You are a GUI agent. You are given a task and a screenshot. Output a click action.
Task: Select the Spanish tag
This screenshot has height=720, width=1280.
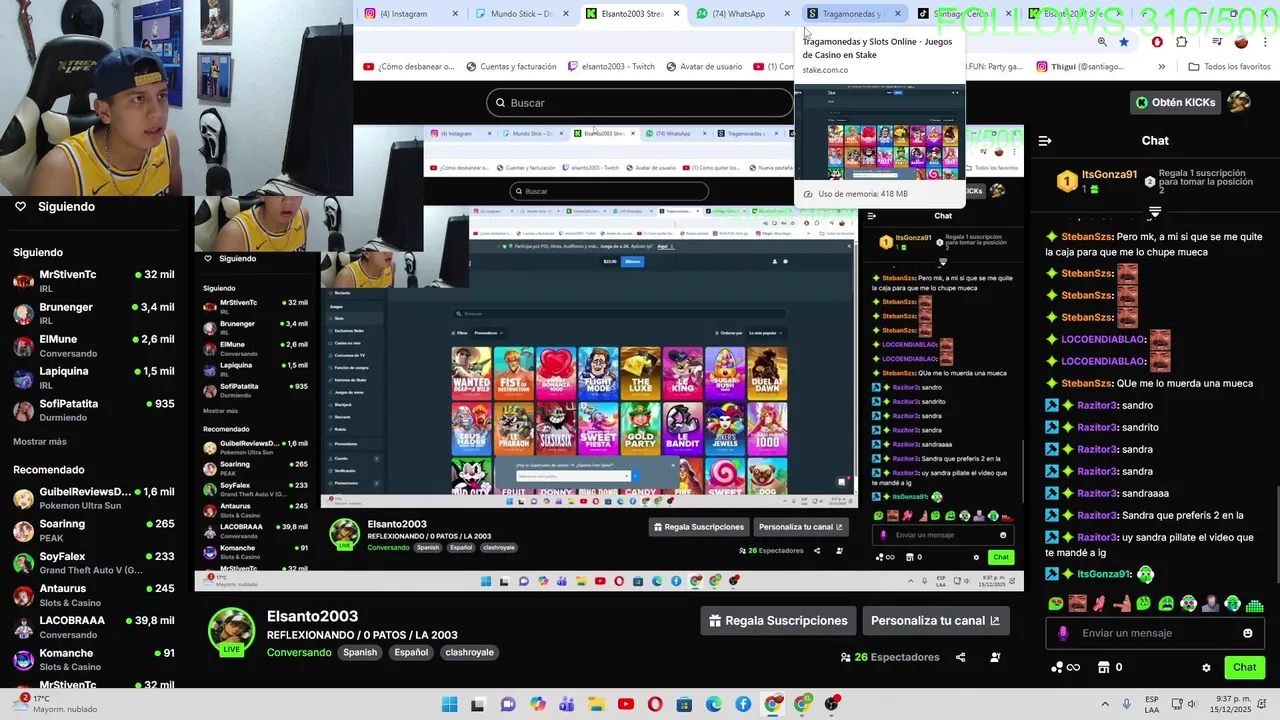tap(360, 652)
